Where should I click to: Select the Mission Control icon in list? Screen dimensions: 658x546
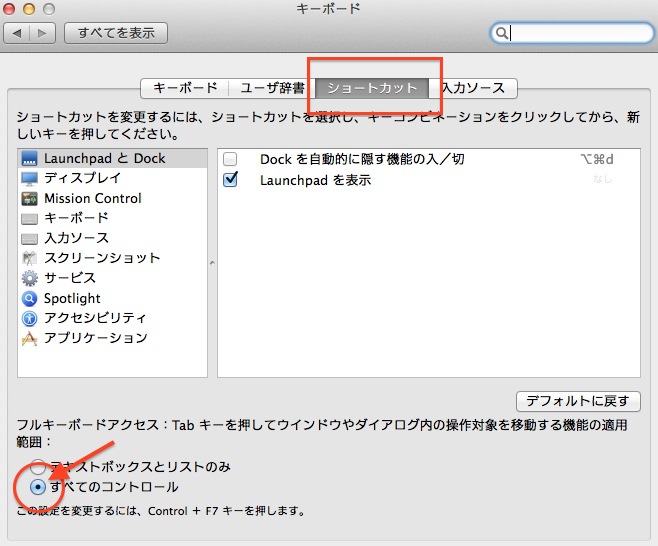[x=29, y=198]
